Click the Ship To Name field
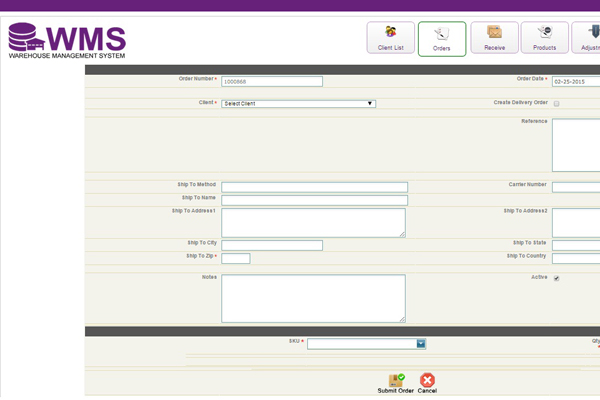Screen dimensions: 600x400 (315, 200)
